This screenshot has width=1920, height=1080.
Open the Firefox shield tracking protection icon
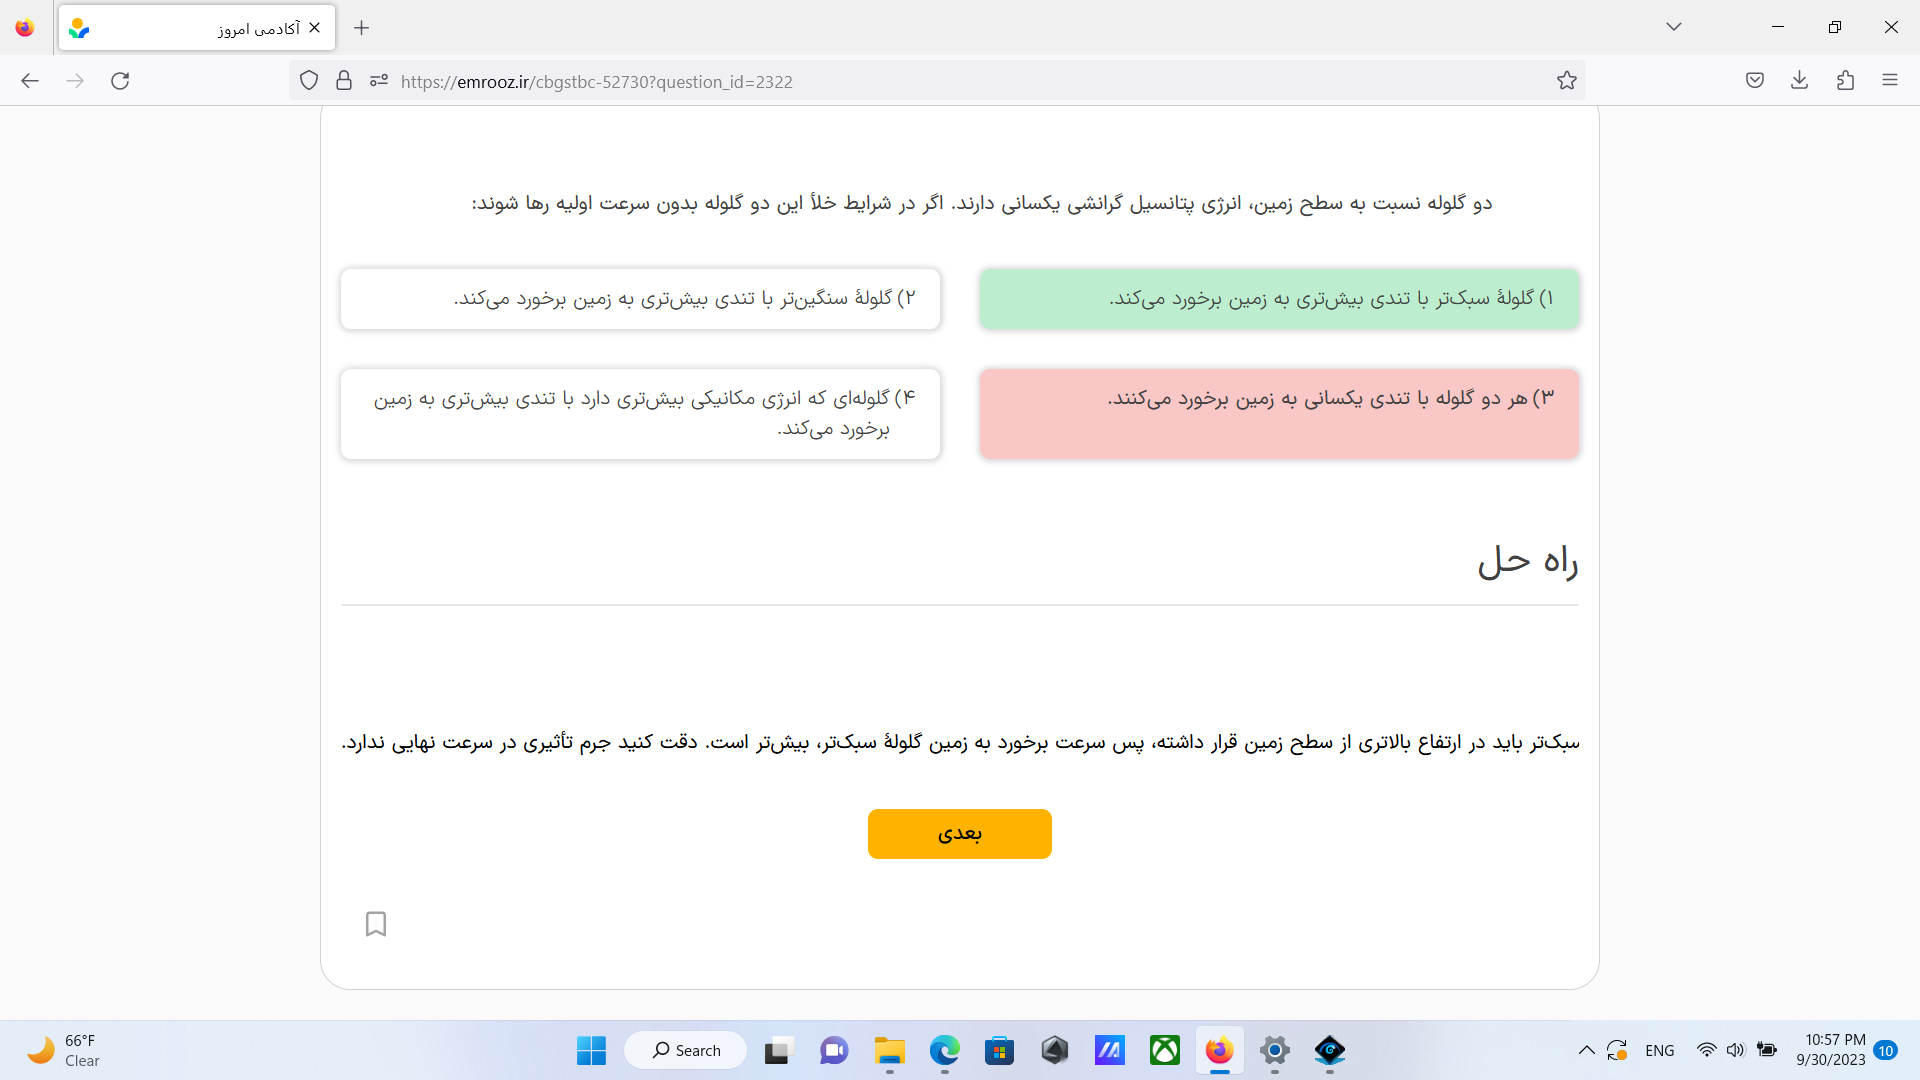click(x=309, y=81)
